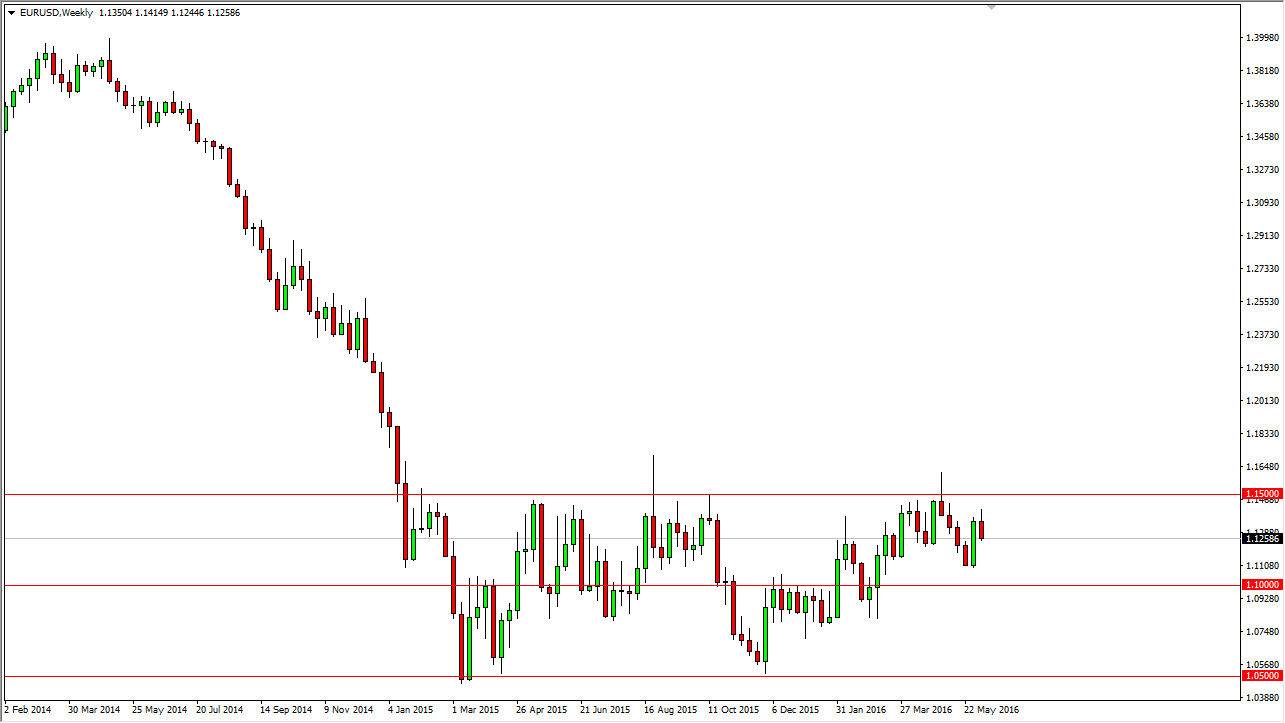Click the 1.39980 price scale label

[x=1263, y=38]
